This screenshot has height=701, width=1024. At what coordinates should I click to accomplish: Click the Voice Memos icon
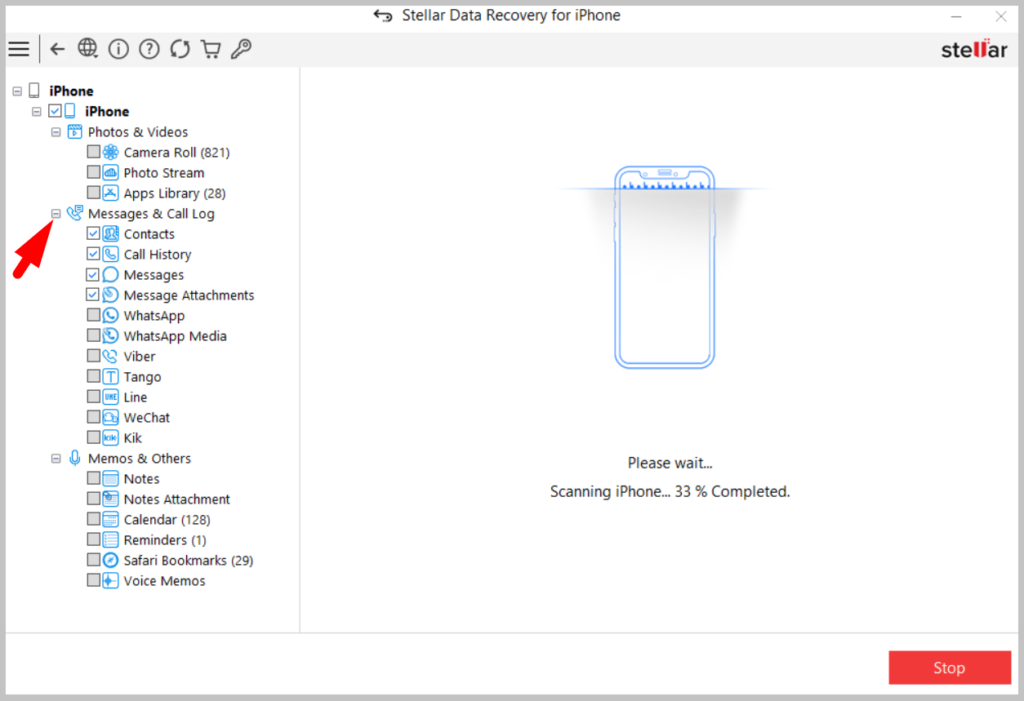click(111, 580)
